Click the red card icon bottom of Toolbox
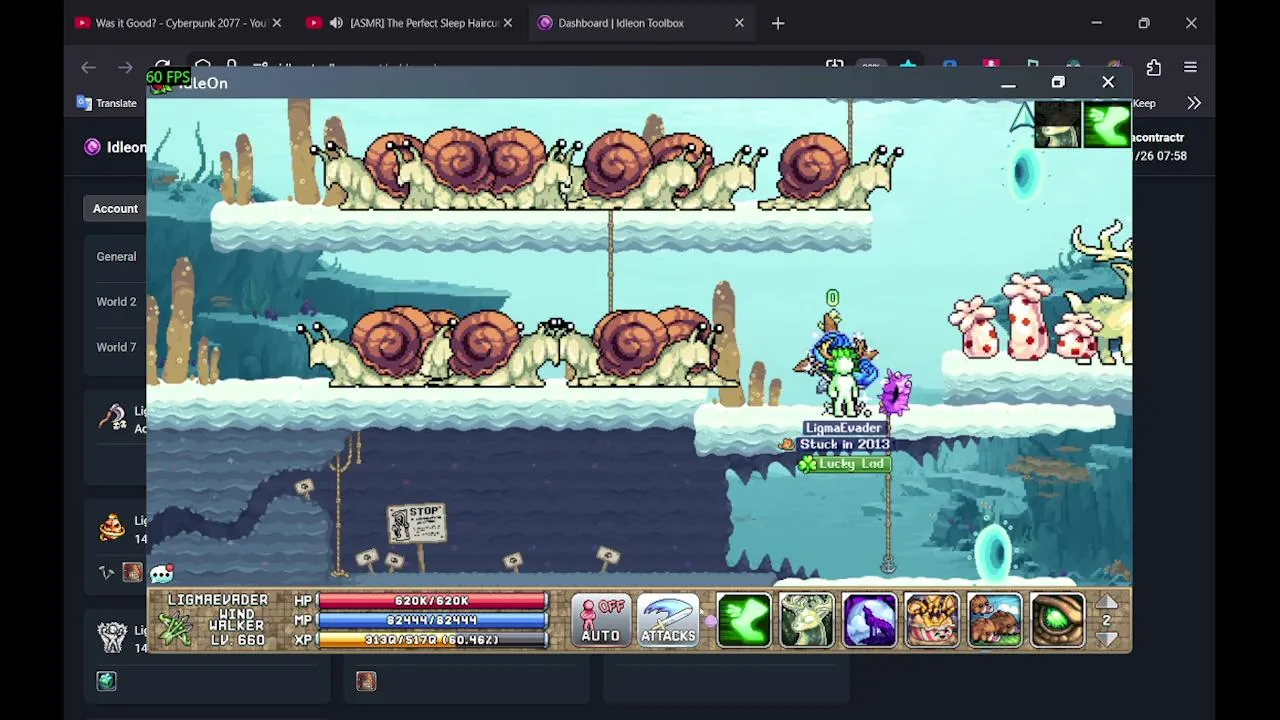 click(x=366, y=682)
